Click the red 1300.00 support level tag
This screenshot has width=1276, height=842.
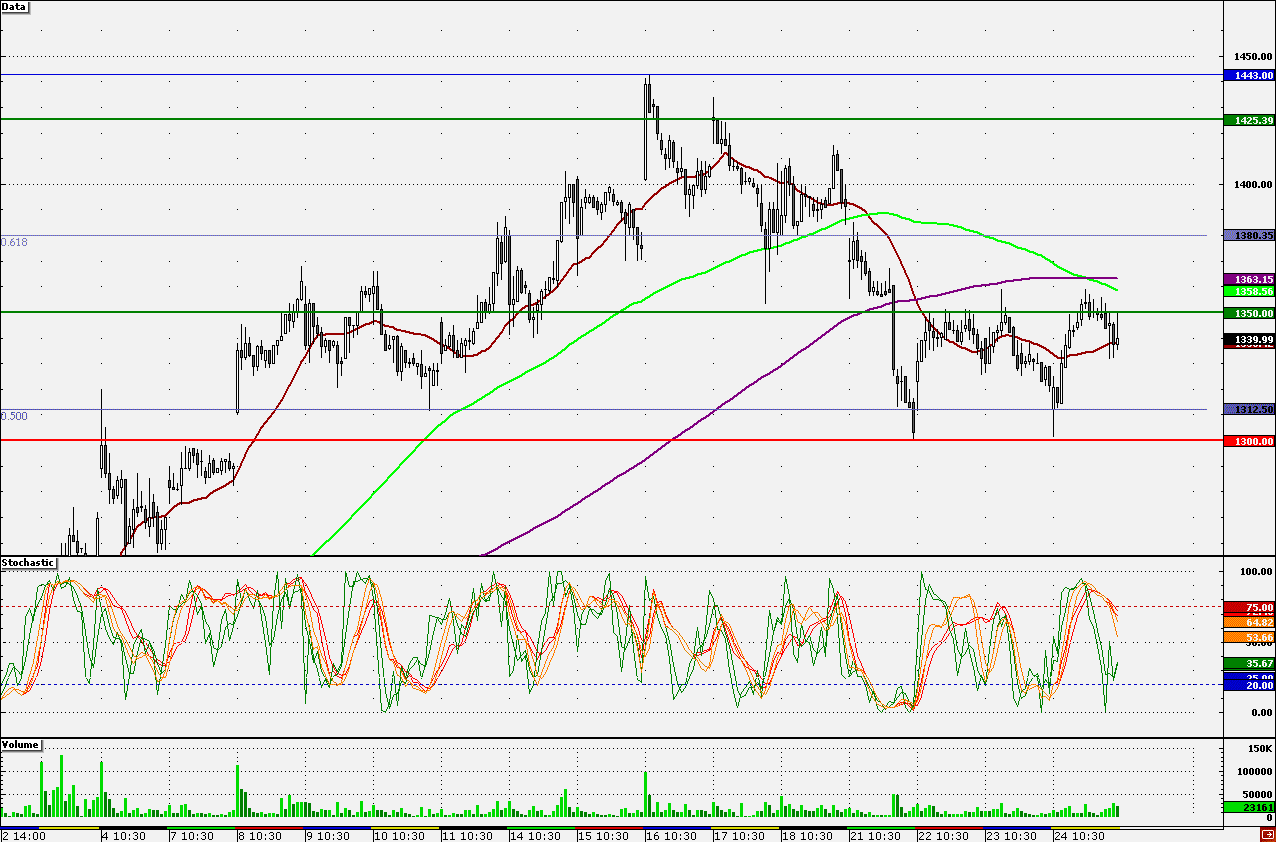coord(1250,441)
